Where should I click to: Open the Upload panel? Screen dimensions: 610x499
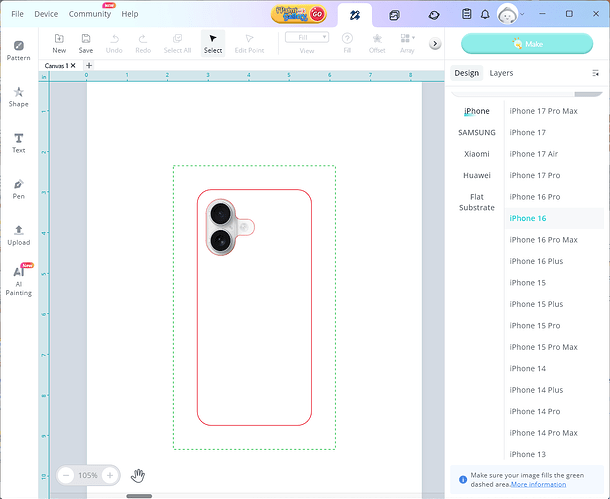point(18,234)
